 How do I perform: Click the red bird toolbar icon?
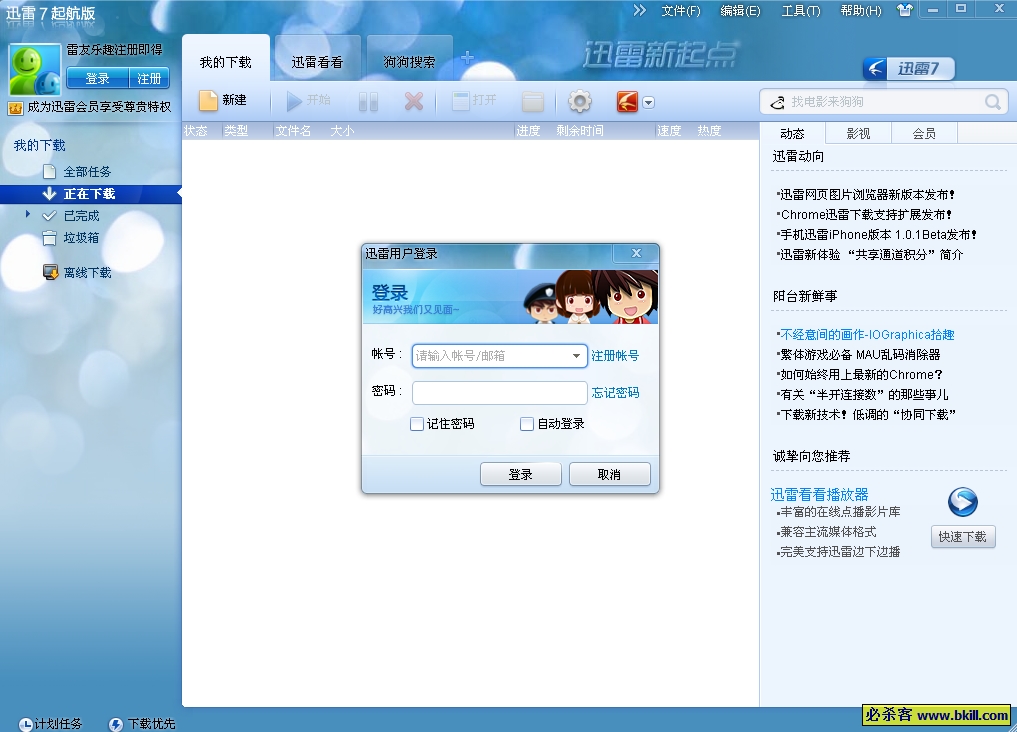coord(627,101)
